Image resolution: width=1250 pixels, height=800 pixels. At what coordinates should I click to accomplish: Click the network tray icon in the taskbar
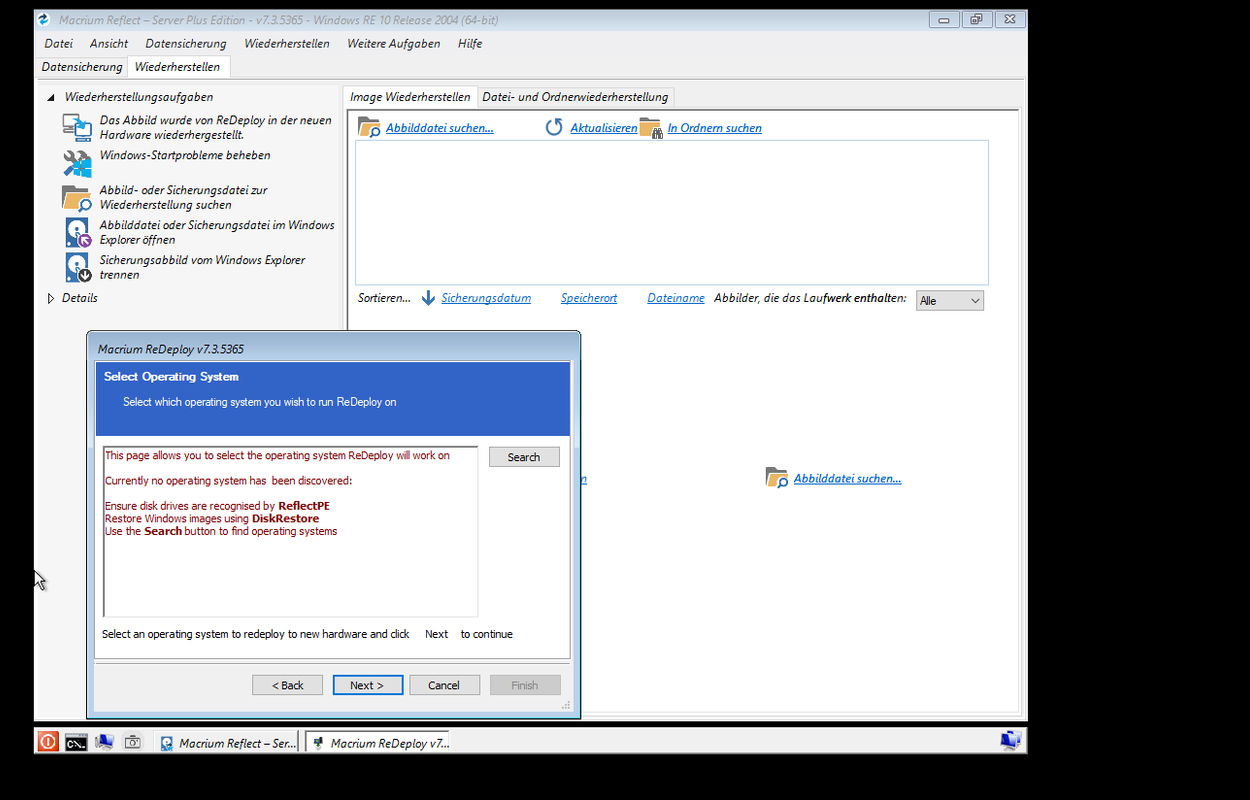pyautogui.click(x=1010, y=741)
